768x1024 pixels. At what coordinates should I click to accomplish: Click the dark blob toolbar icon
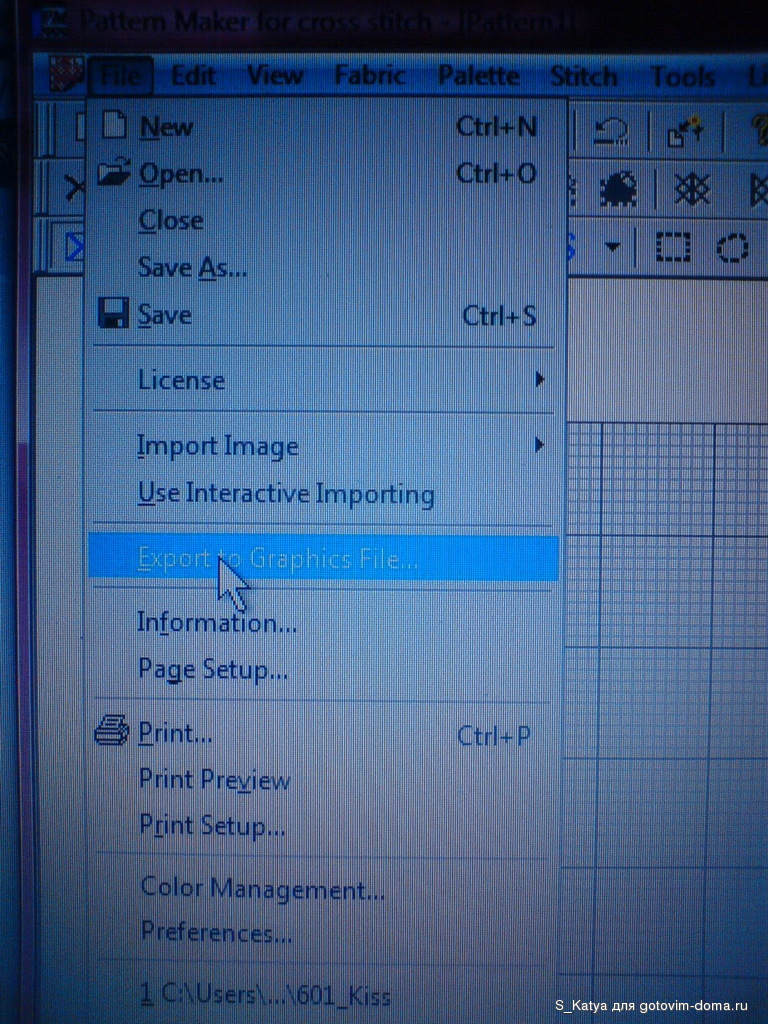click(x=618, y=190)
